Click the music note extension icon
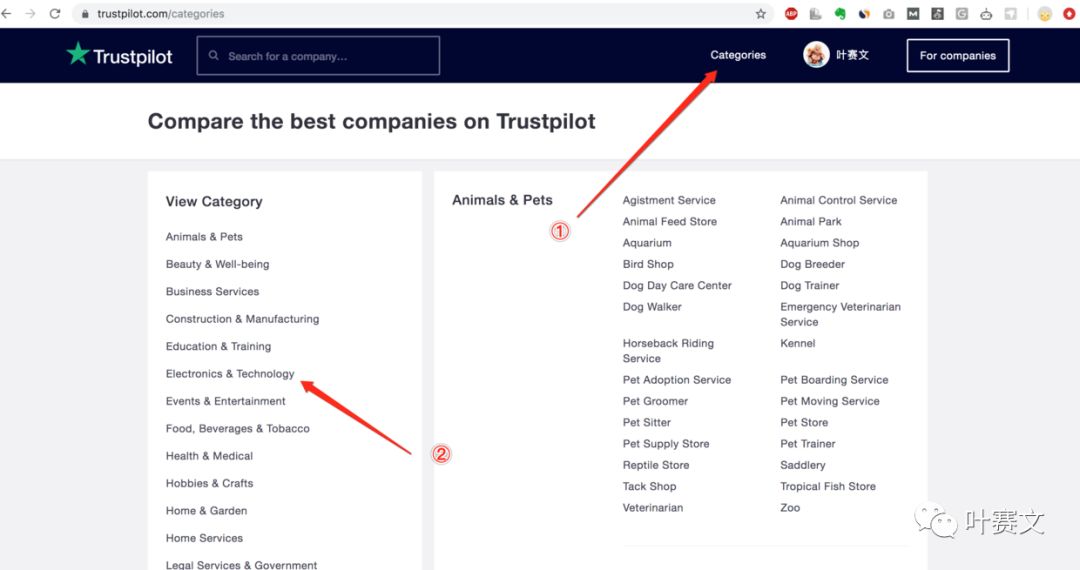 (x=937, y=14)
